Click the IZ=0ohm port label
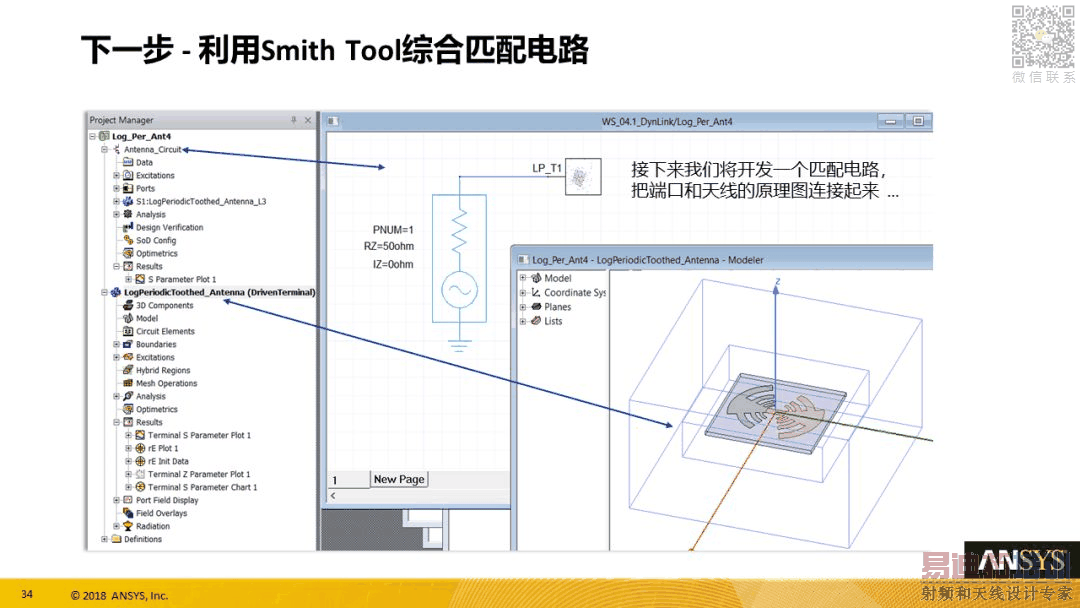 393,264
